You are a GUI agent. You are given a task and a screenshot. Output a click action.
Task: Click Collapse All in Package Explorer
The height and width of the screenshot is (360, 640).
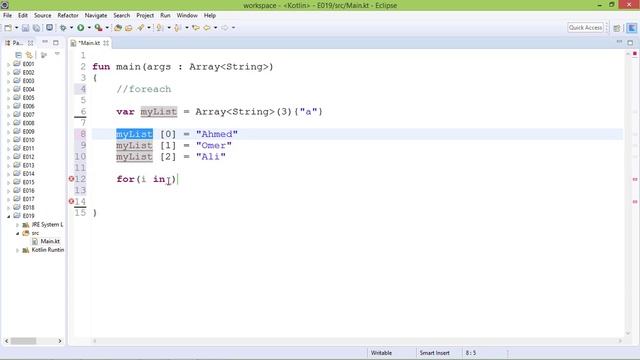(18, 55)
